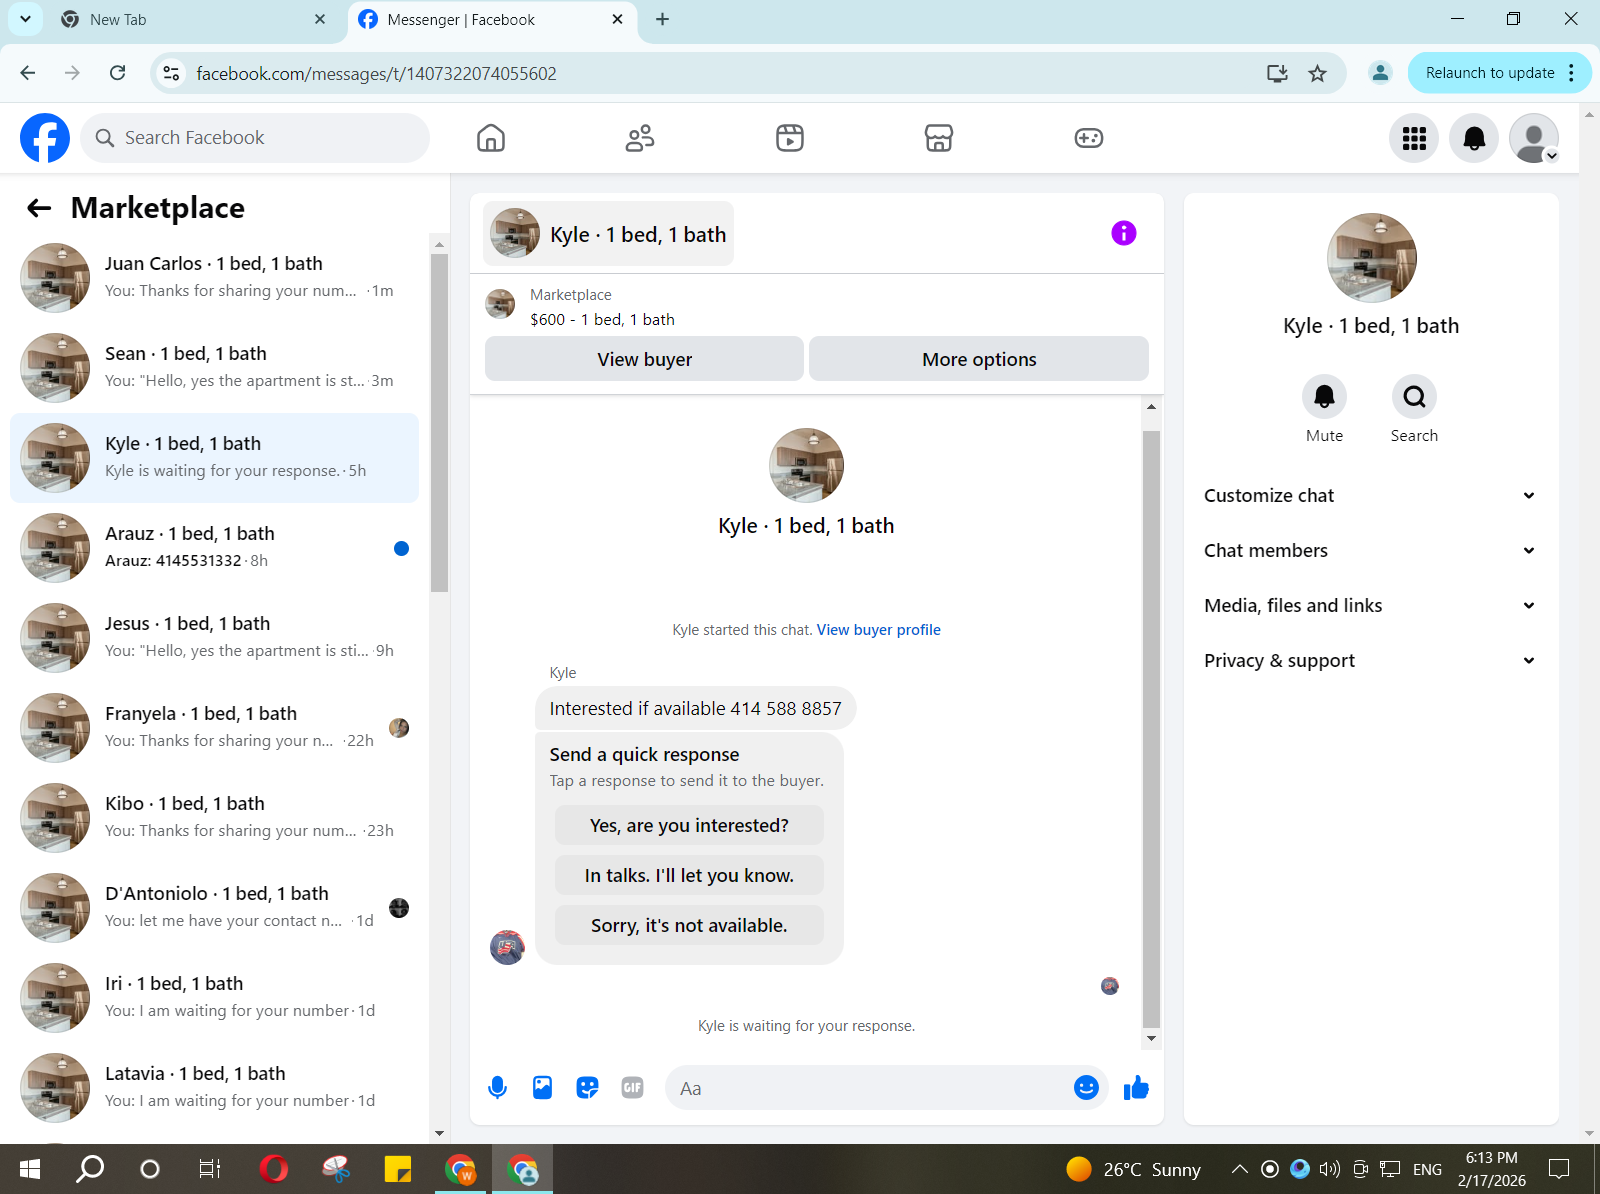Open Chrome profile icon
Image resolution: width=1600 pixels, height=1194 pixels.
click(x=1380, y=73)
